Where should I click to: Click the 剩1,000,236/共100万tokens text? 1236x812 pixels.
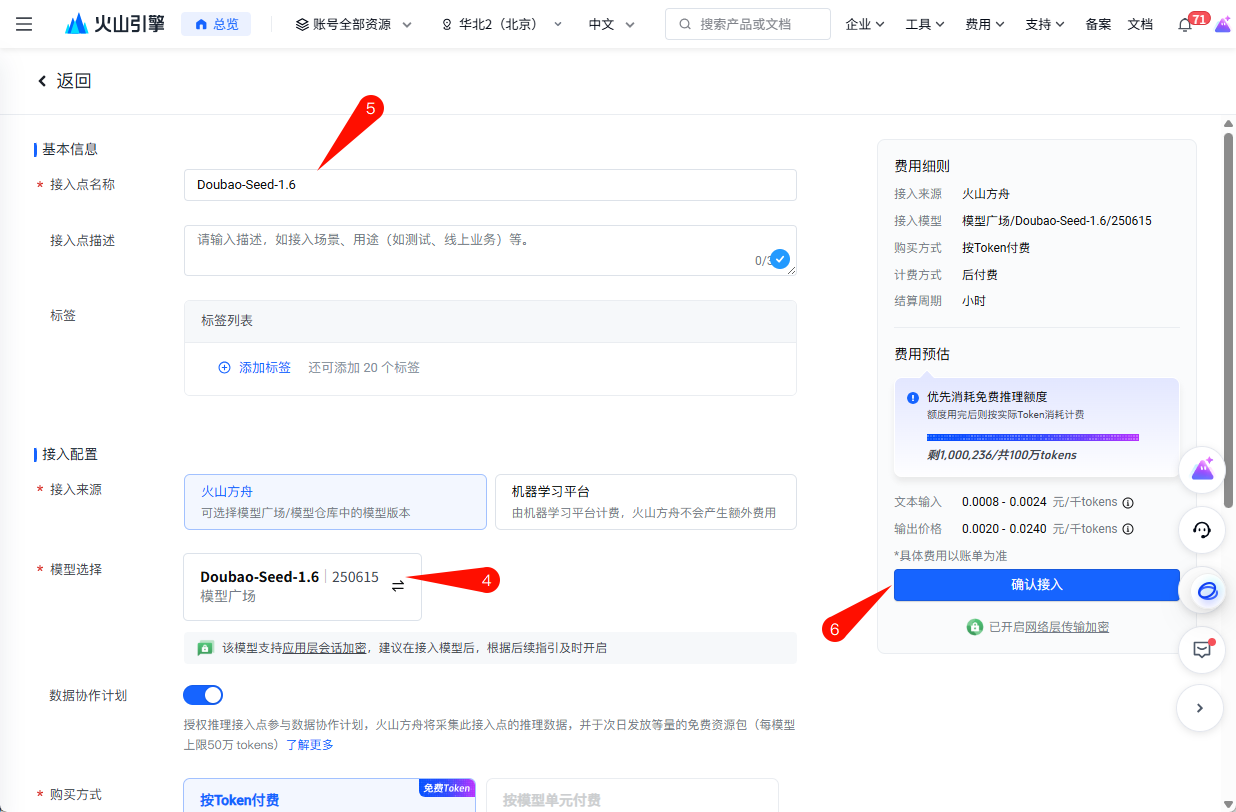[1002, 455]
